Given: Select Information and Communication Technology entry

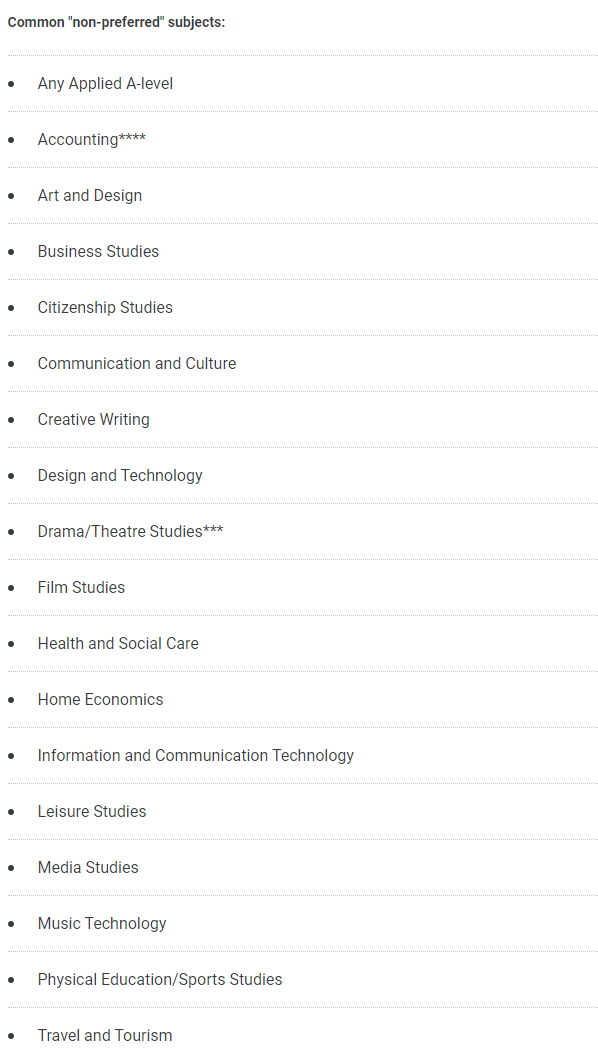Looking at the screenshot, I should tap(196, 755).
